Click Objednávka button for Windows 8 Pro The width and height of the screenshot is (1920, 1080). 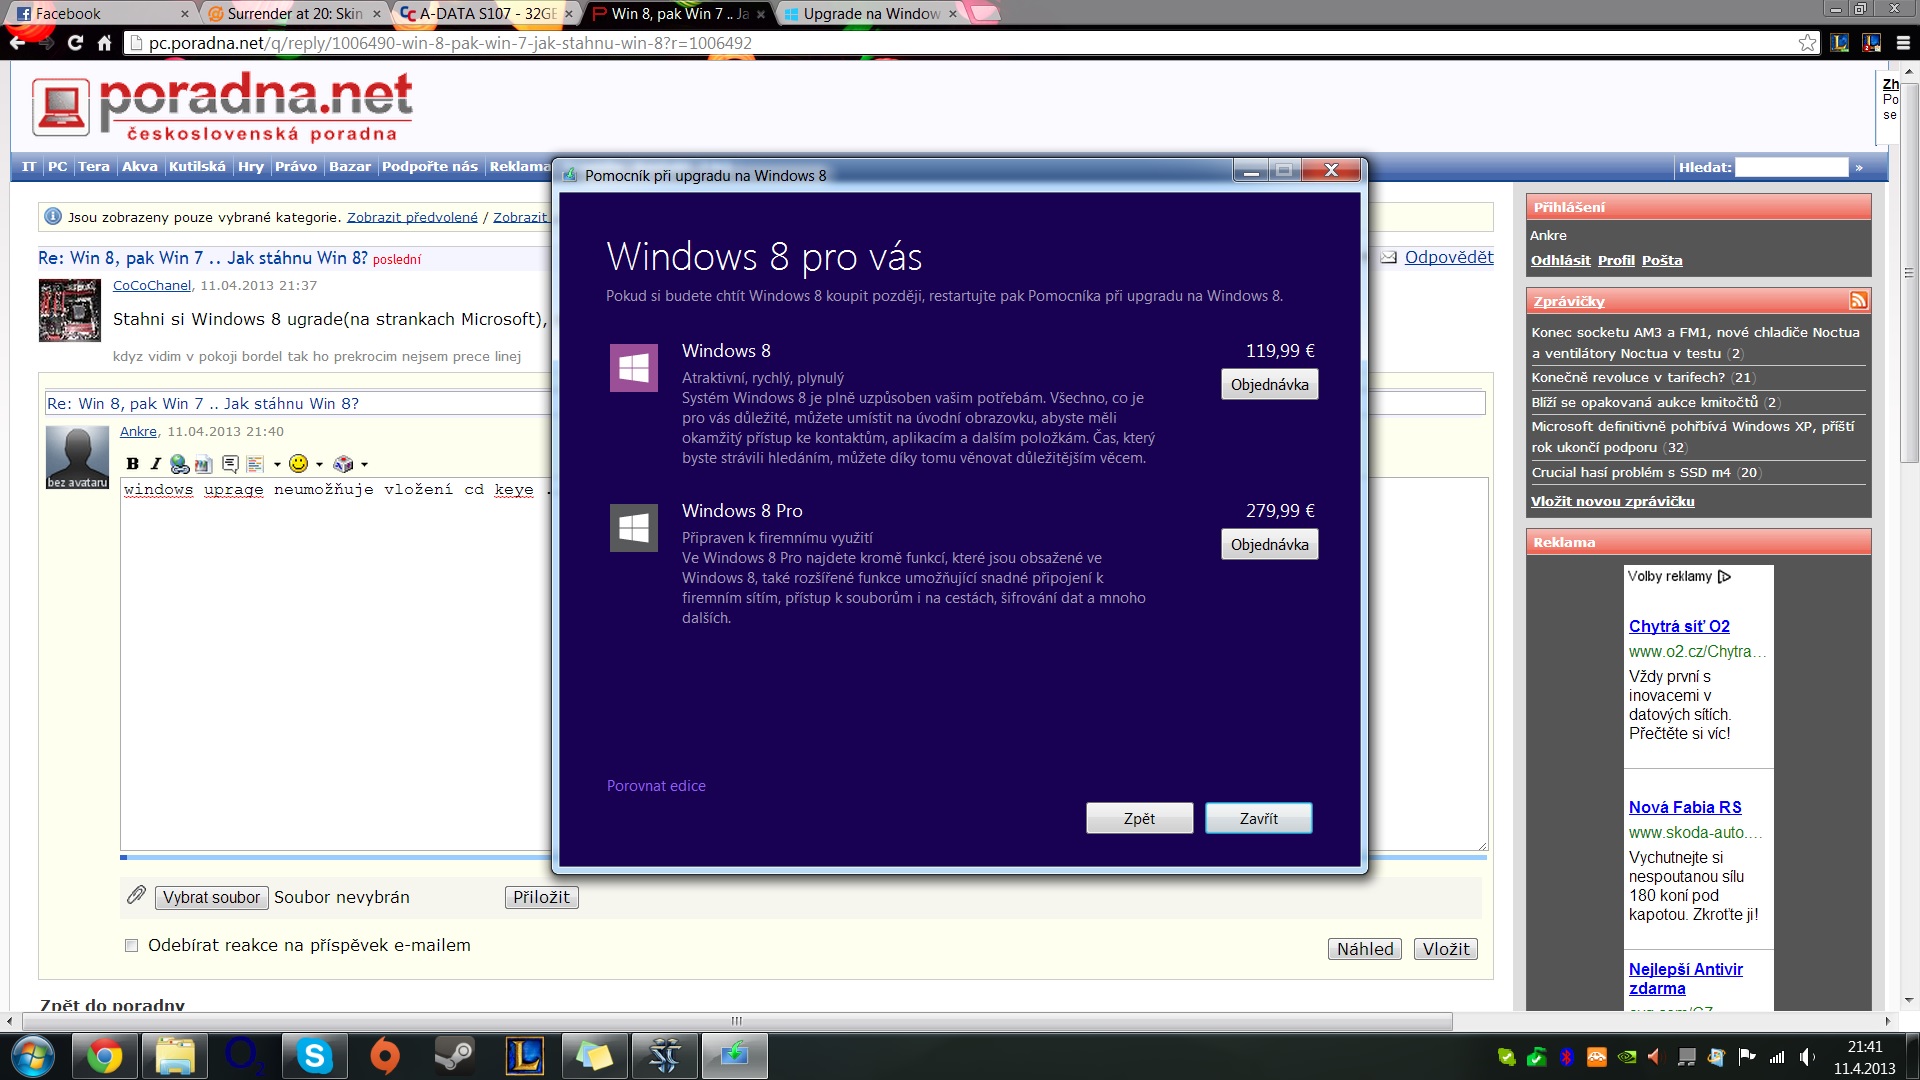1269,545
